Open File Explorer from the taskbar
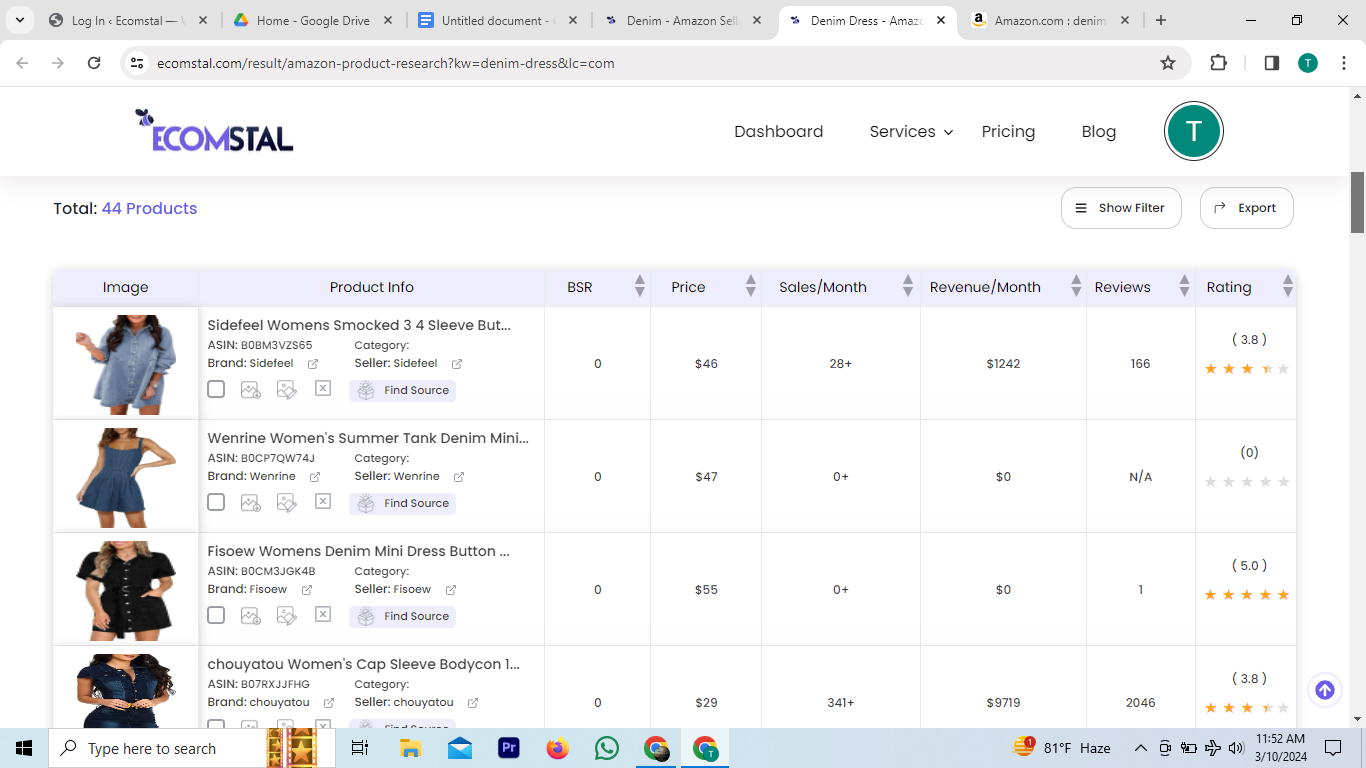This screenshot has height=768, width=1366. [x=410, y=748]
